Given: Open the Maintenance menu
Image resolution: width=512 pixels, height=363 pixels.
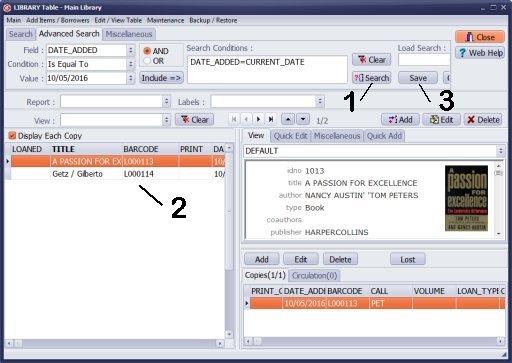Looking at the screenshot, I should 165,20.
